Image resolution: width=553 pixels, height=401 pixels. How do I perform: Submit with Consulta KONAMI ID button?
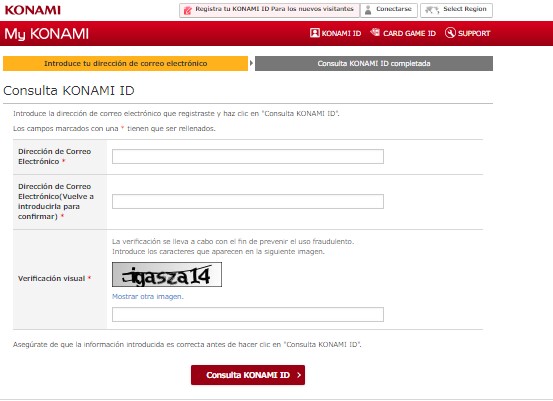coord(248,375)
